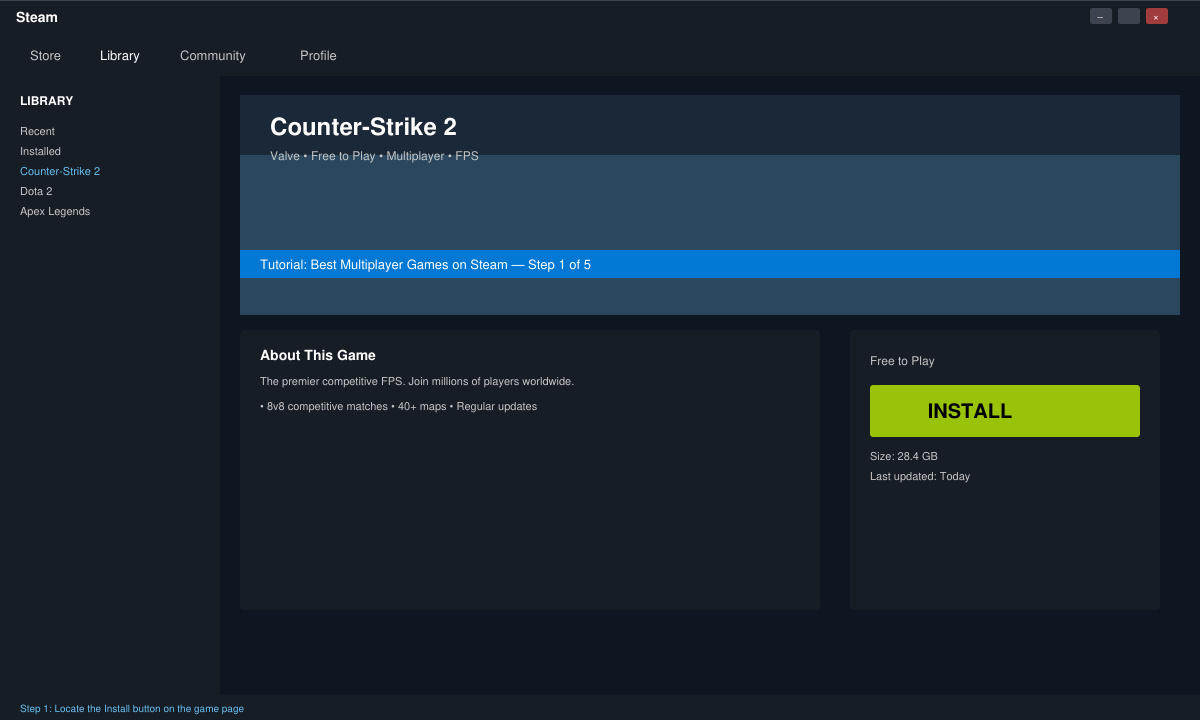Minimize the Steam window
The image size is (1200, 720).
[x=1101, y=16]
